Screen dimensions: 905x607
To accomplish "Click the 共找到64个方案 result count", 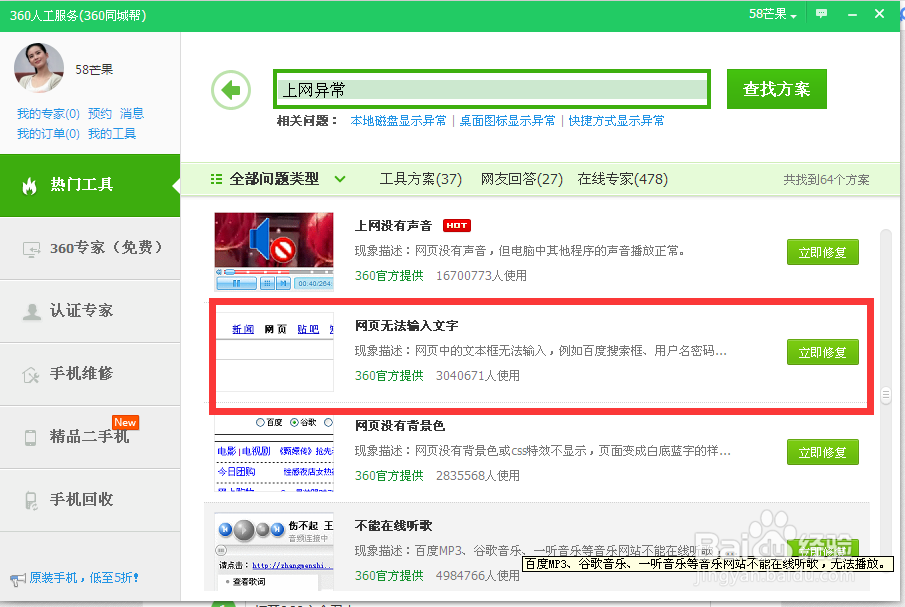I will pos(826,179).
